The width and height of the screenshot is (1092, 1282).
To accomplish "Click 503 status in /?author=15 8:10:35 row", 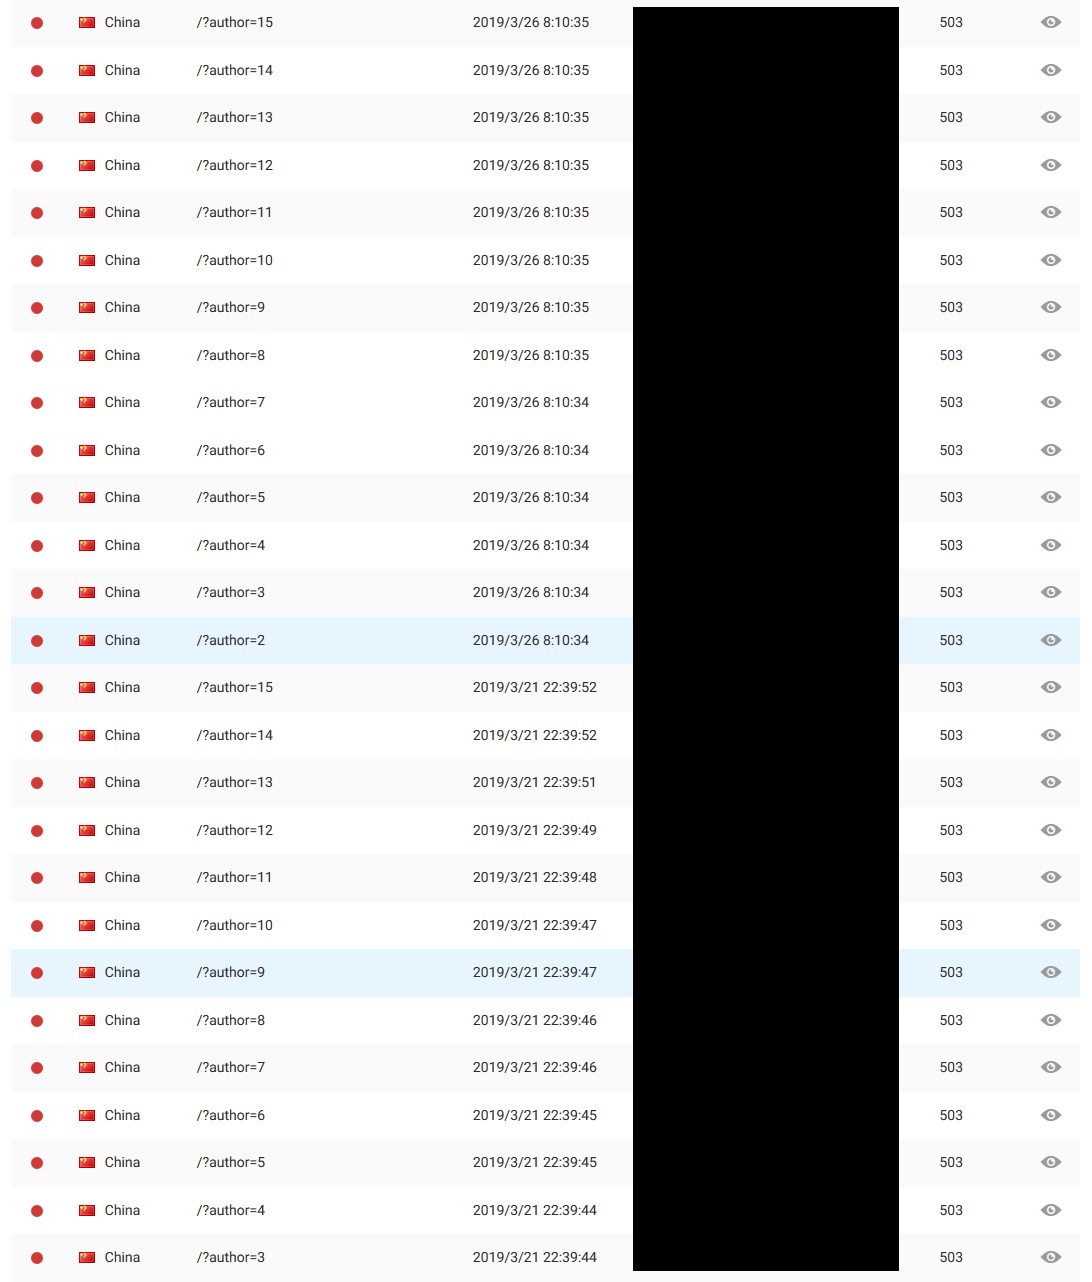I will pos(951,22).
